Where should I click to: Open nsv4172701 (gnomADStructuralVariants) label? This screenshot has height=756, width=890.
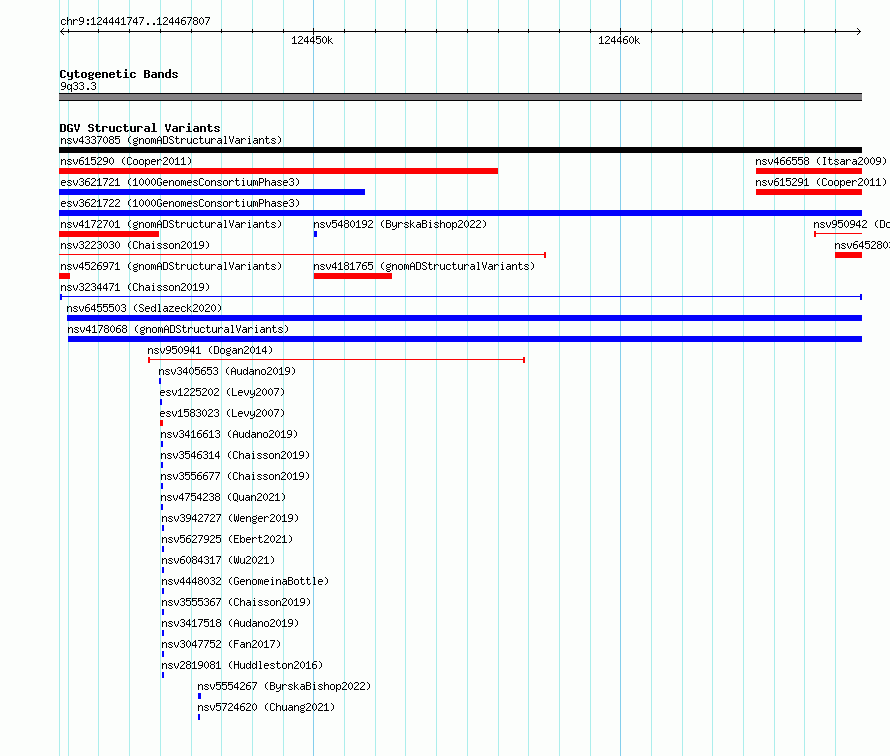pyautogui.click(x=171, y=224)
